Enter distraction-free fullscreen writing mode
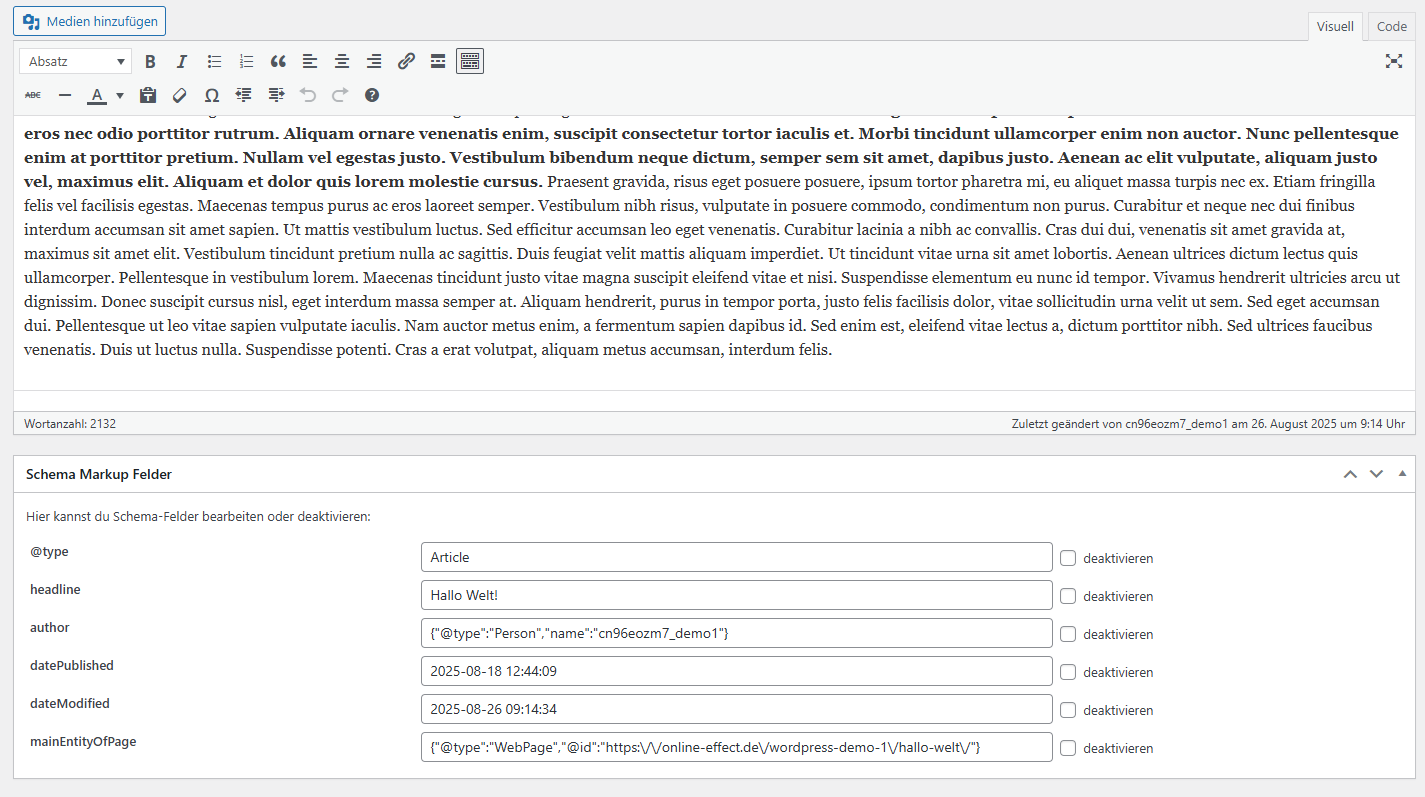 (x=1394, y=61)
